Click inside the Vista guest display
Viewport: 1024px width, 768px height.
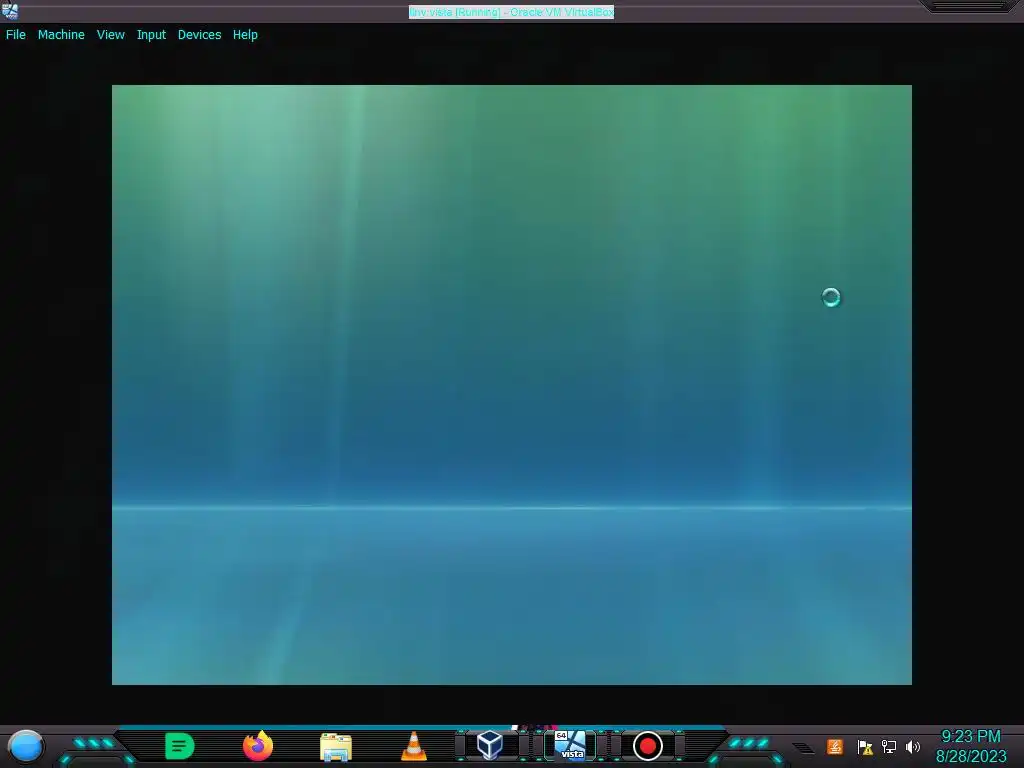[x=511, y=385]
